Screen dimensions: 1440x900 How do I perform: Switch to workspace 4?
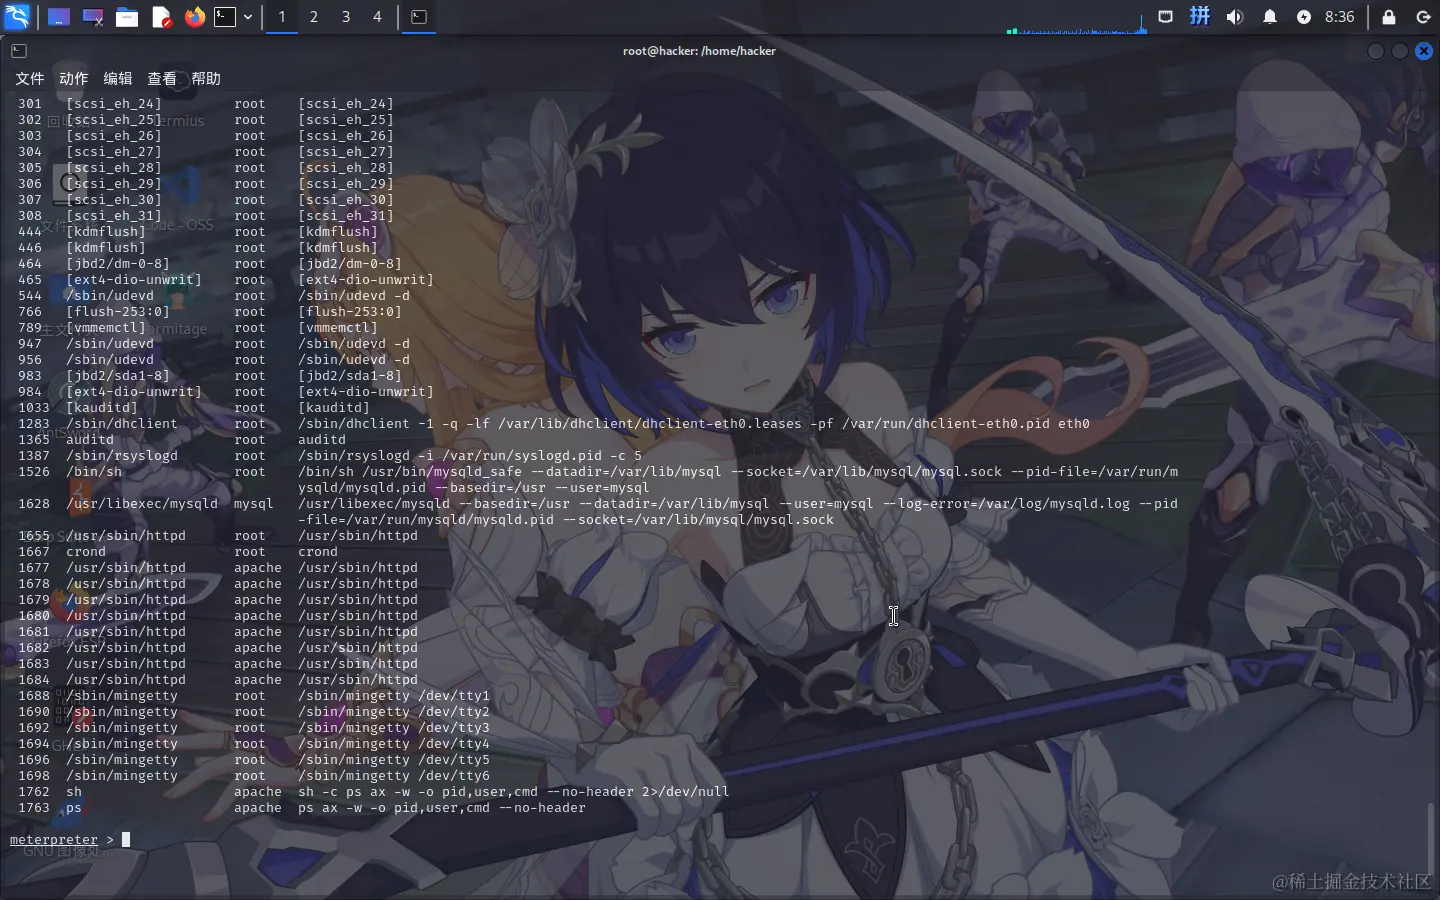click(x=378, y=17)
